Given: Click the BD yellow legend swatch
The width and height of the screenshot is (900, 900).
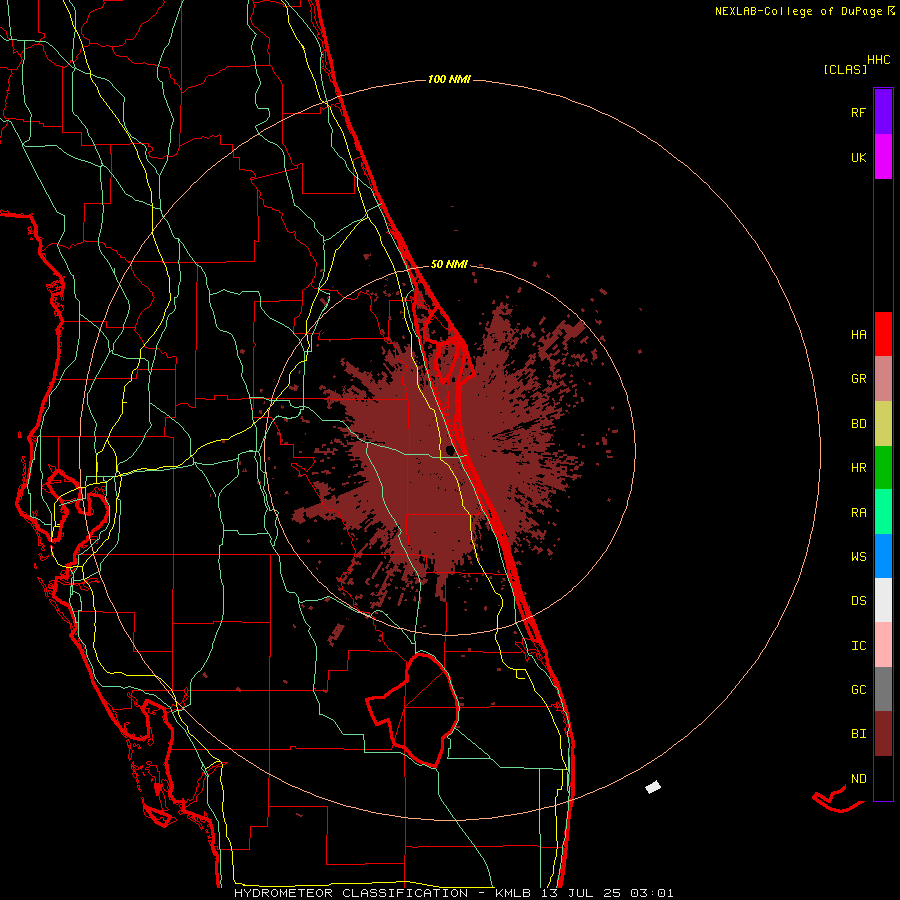Looking at the screenshot, I should 883,424.
